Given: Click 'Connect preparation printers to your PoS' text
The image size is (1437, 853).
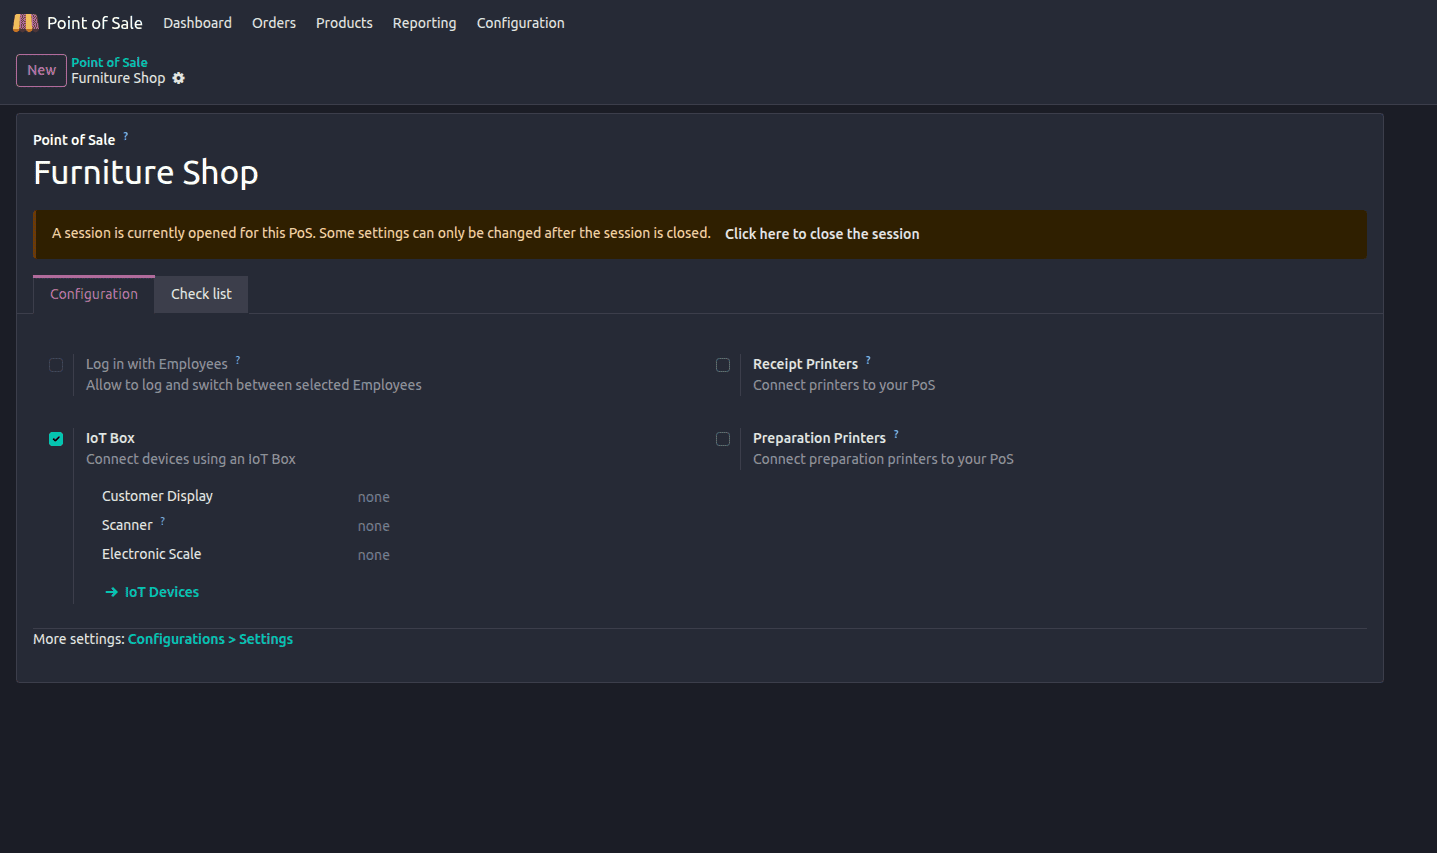Looking at the screenshot, I should click(883, 459).
